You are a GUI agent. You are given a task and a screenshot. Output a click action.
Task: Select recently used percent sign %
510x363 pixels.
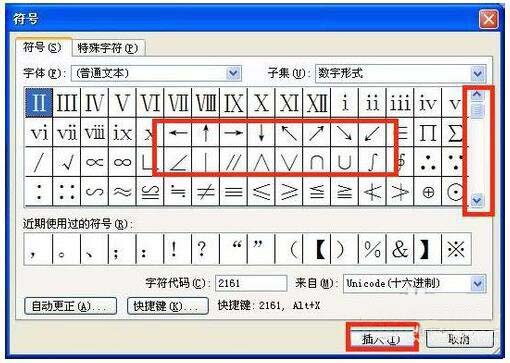[x=372, y=249]
